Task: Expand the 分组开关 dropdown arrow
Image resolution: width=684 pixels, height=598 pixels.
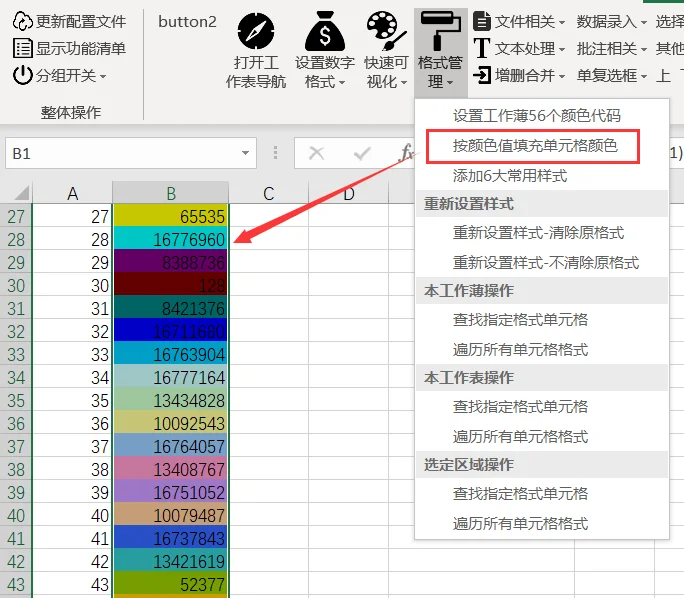Action: tap(103, 76)
